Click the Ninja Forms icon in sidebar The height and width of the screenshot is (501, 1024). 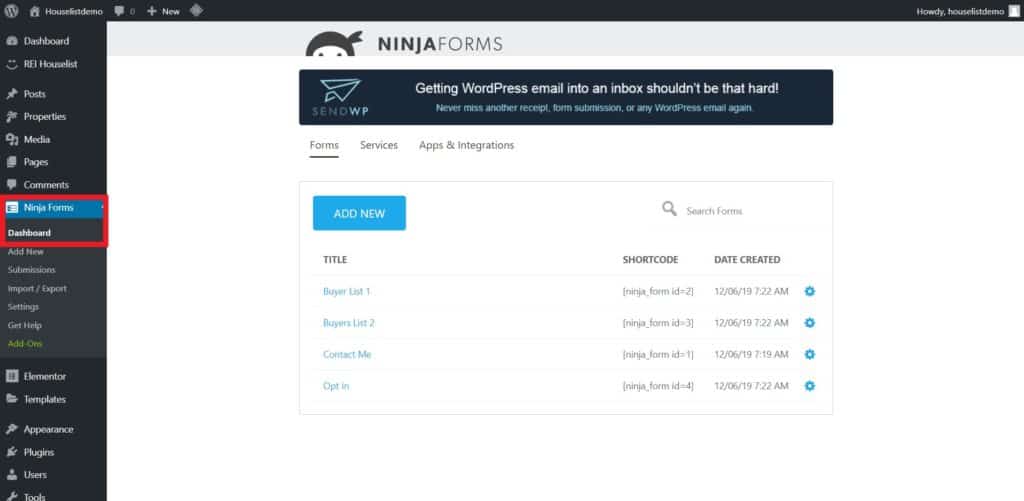[12, 208]
